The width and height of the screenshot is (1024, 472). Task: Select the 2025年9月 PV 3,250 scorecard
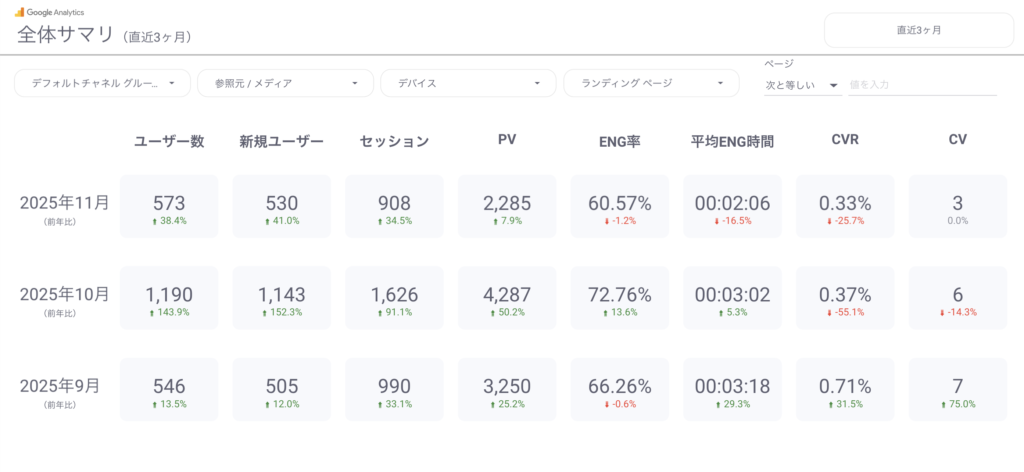click(507, 390)
